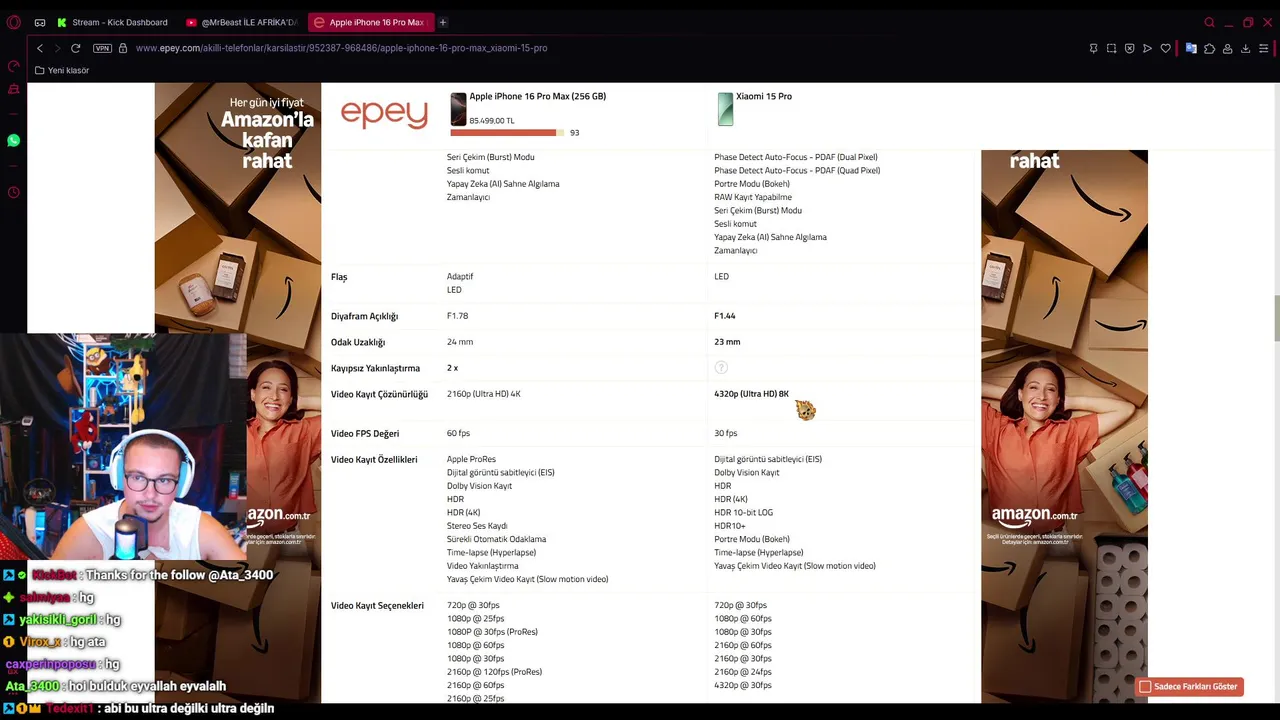Click the Flaş row label
Image resolution: width=1280 pixels, height=720 pixels.
point(339,277)
